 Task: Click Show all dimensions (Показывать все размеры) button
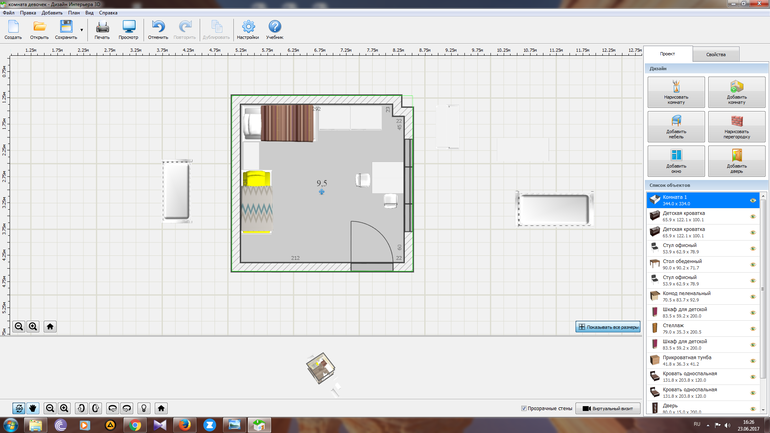608,326
